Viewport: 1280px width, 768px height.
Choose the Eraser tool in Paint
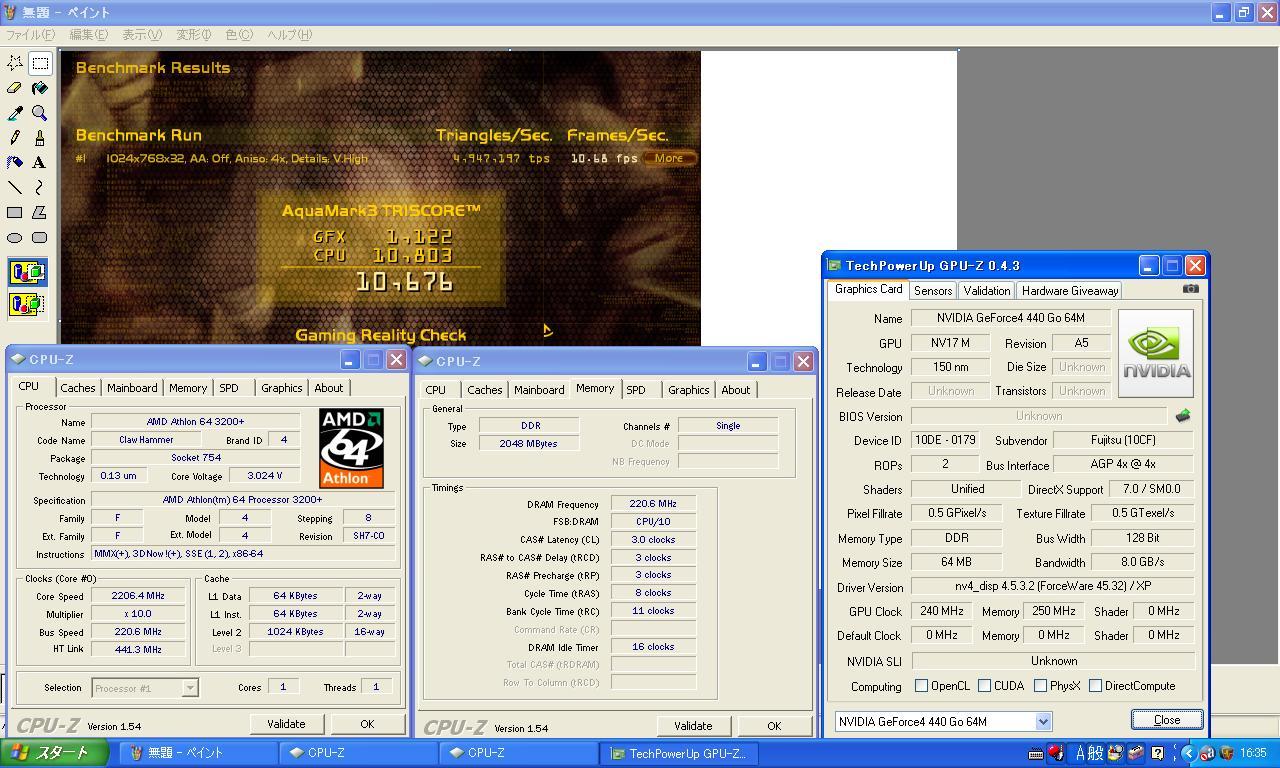coord(15,88)
